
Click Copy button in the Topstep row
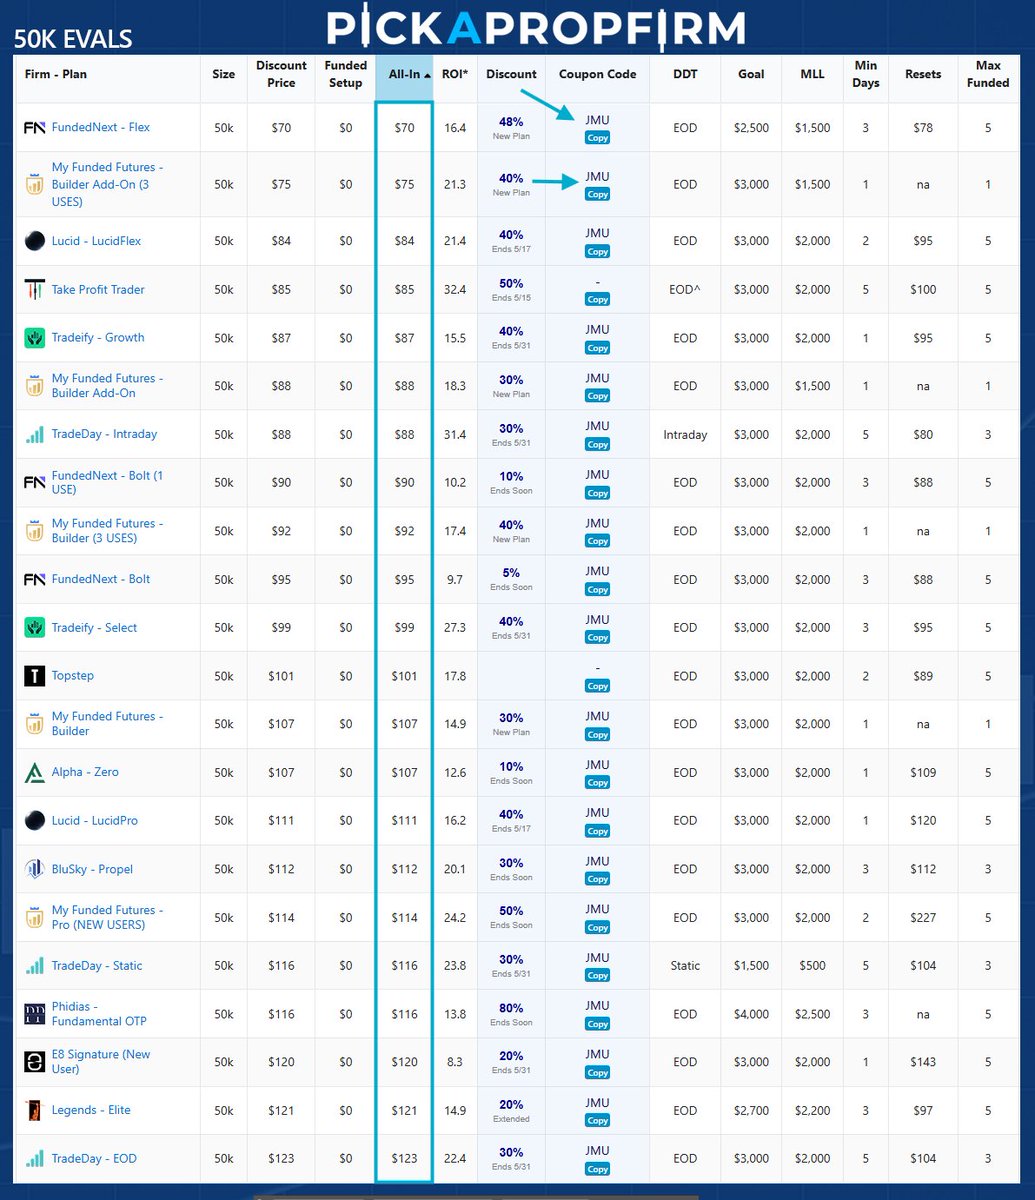point(597,686)
